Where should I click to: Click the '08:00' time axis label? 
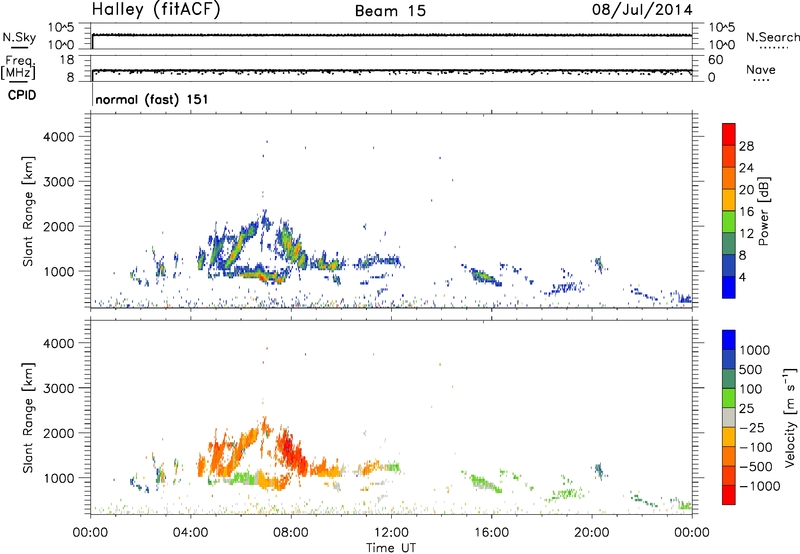291,533
